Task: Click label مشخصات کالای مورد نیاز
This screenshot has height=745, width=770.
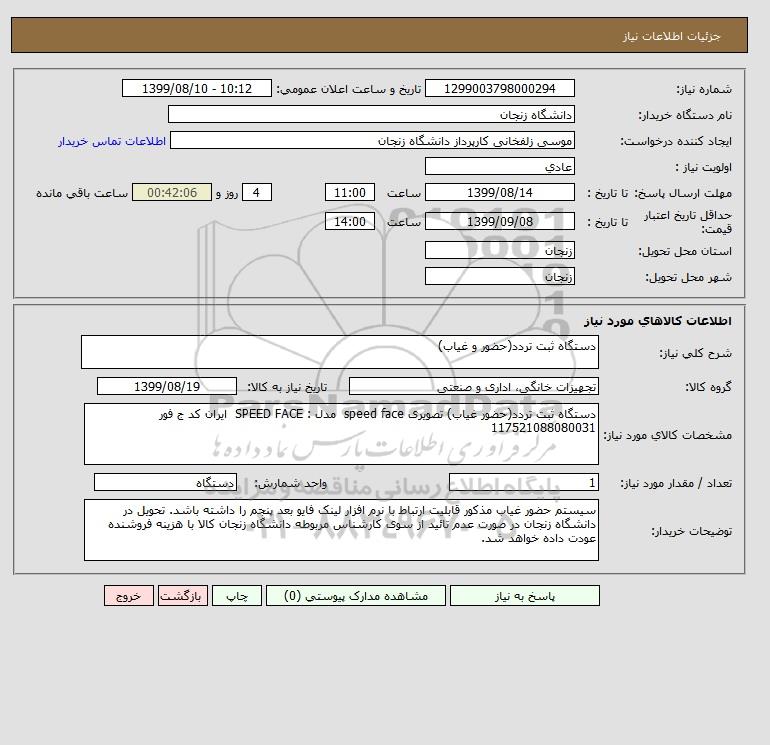Action: tap(667, 435)
